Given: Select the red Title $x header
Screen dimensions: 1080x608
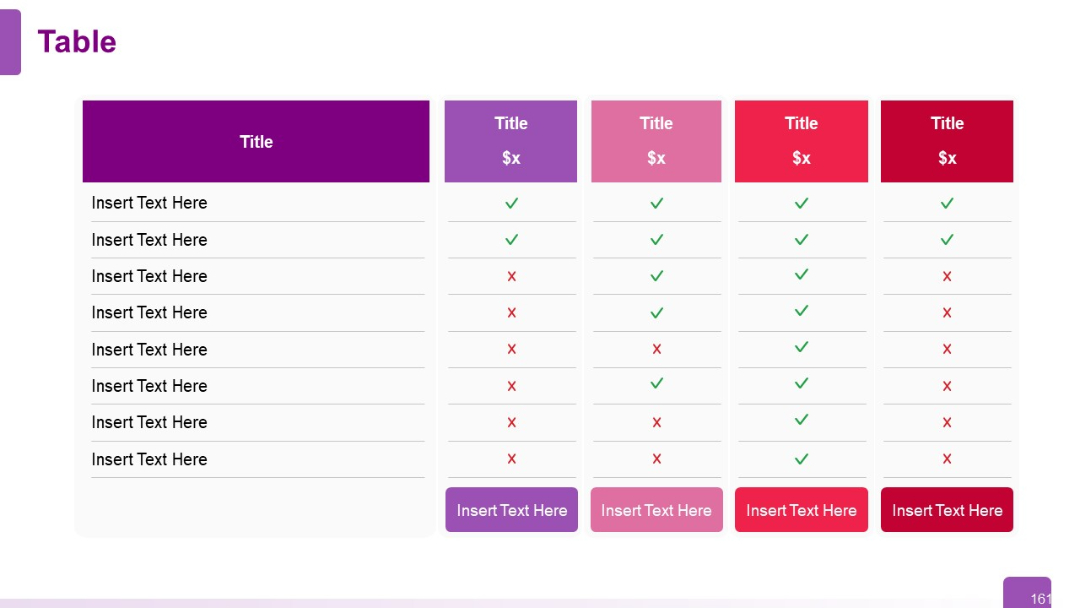Looking at the screenshot, I should click(801, 141).
